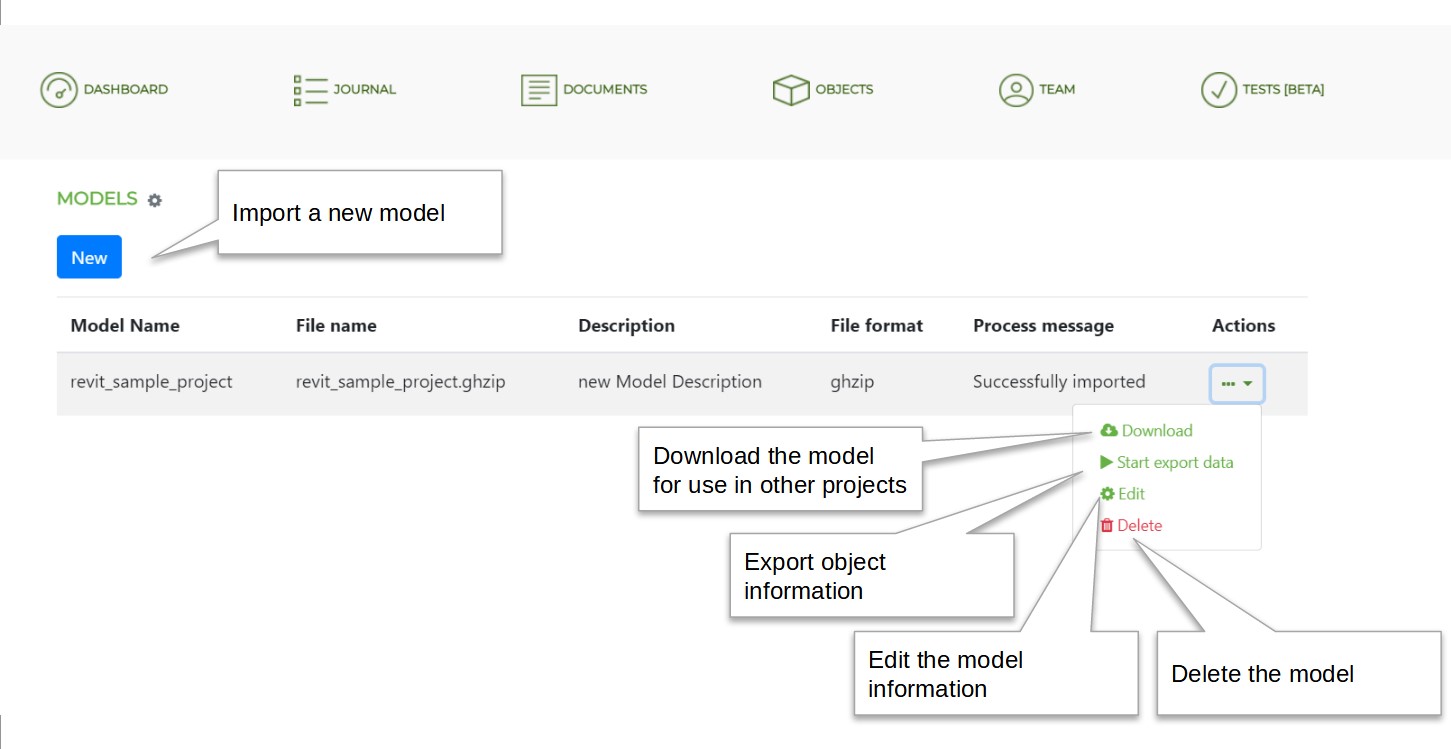The image size is (1451, 749).
Task: Click the Tests checkmark icon
Action: pyautogui.click(x=1219, y=89)
